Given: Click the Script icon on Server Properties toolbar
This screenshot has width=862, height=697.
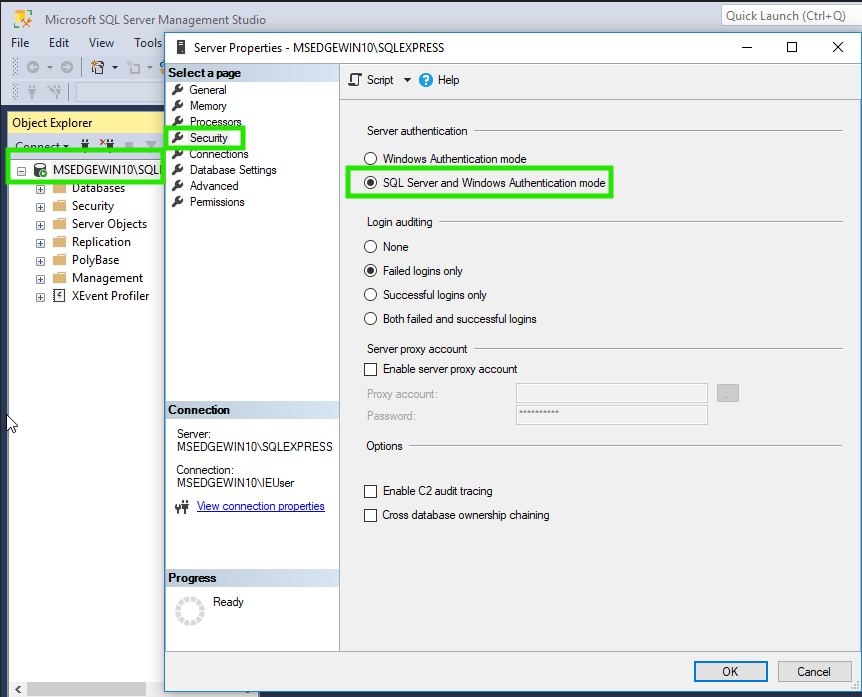Looking at the screenshot, I should [355, 80].
